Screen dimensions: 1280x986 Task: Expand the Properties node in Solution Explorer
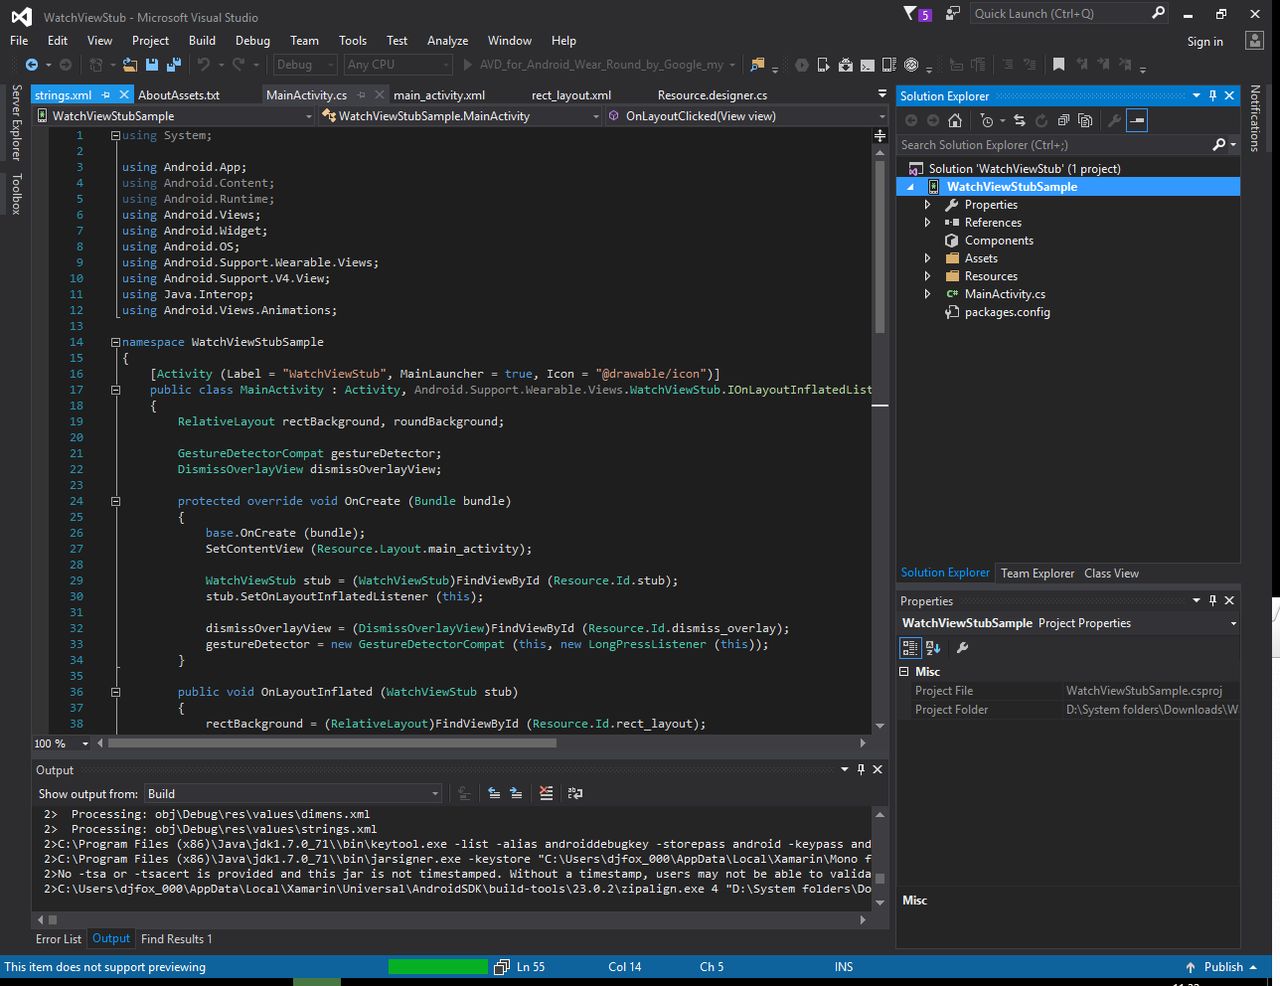pos(927,205)
